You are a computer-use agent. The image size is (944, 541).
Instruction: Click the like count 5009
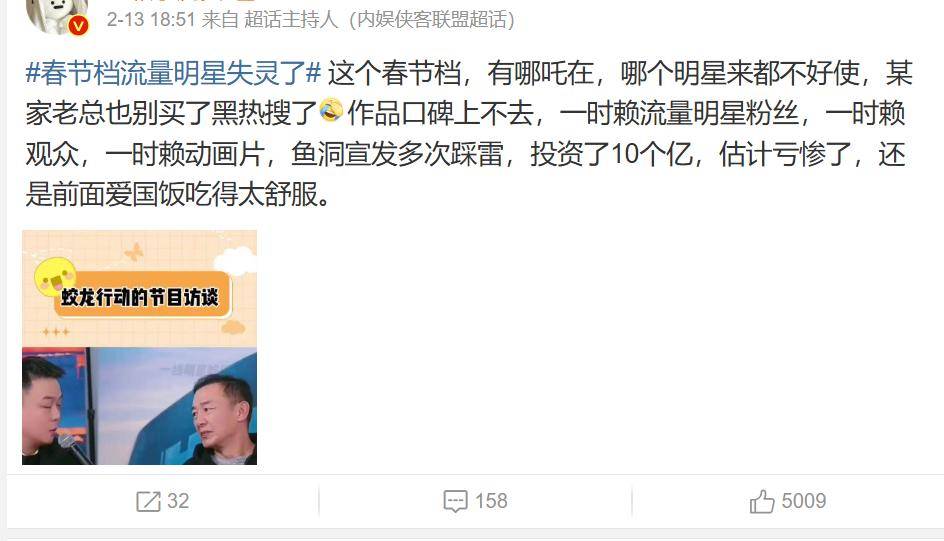coord(804,501)
